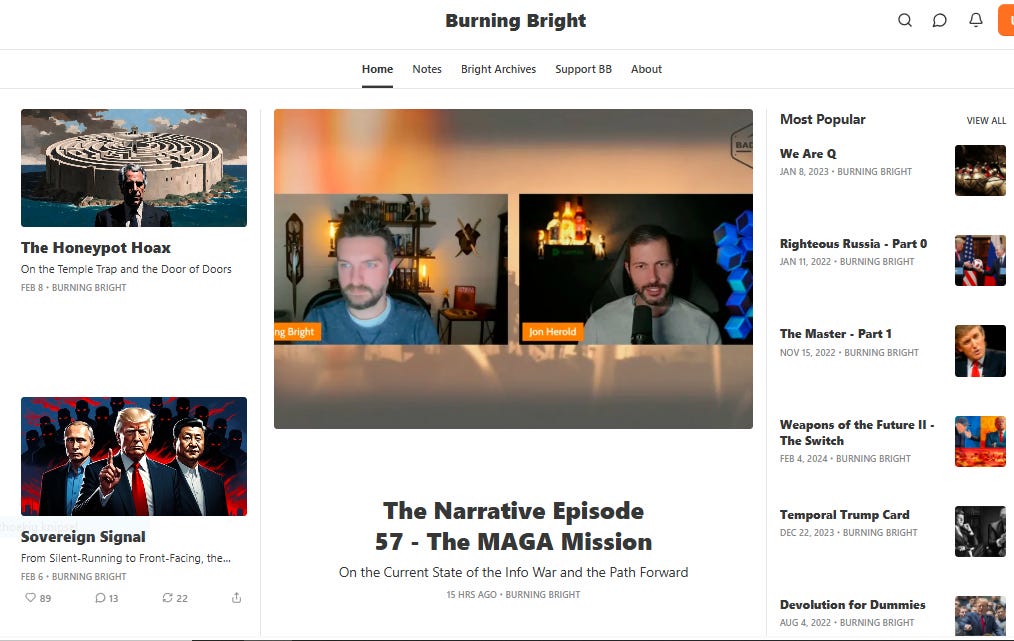
Task: Restack the Sovereign Signal post
Action: pos(175,598)
